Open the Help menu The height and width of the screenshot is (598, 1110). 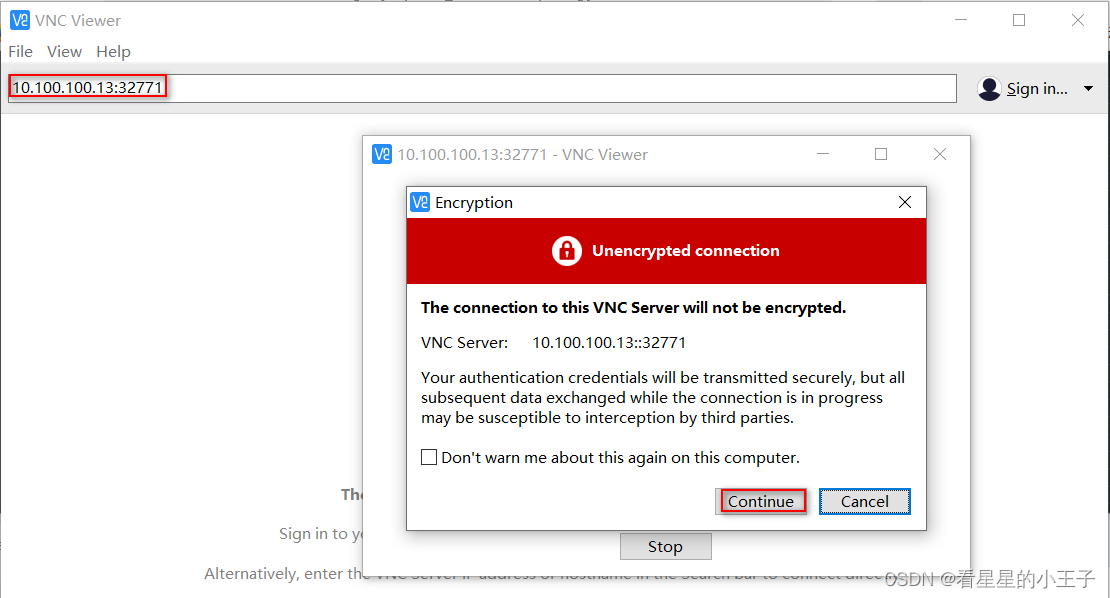(x=113, y=52)
